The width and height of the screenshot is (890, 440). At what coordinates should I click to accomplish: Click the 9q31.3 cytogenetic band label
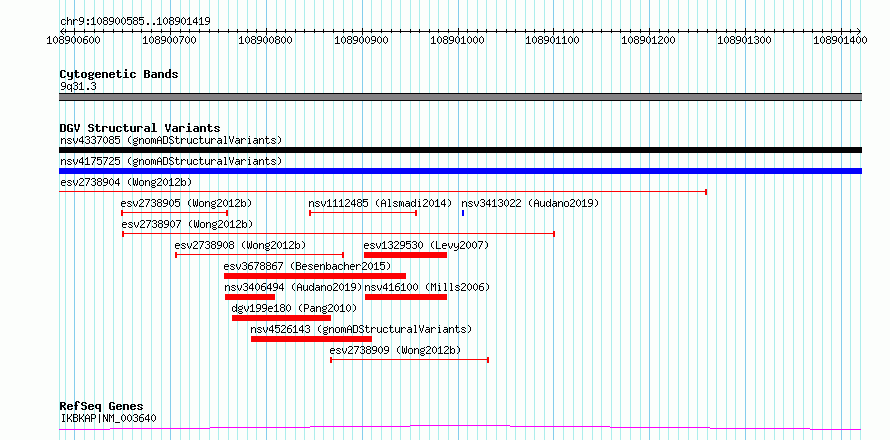(79, 86)
